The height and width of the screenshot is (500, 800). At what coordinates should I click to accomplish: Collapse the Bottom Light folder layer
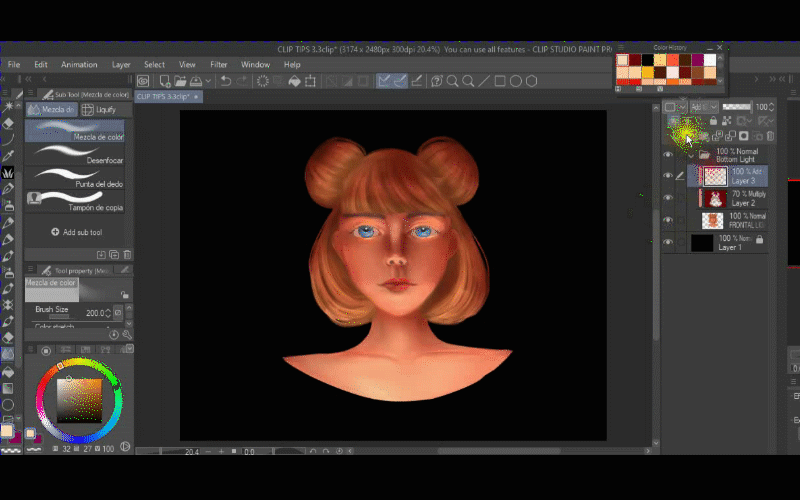pyautogui.click(x=689, y=156)
